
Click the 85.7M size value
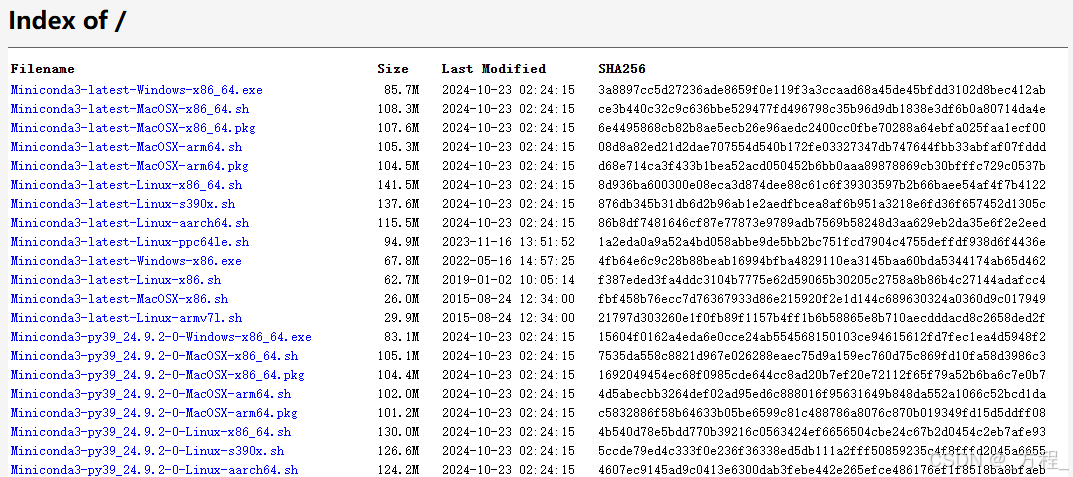(x=402, y=90)
